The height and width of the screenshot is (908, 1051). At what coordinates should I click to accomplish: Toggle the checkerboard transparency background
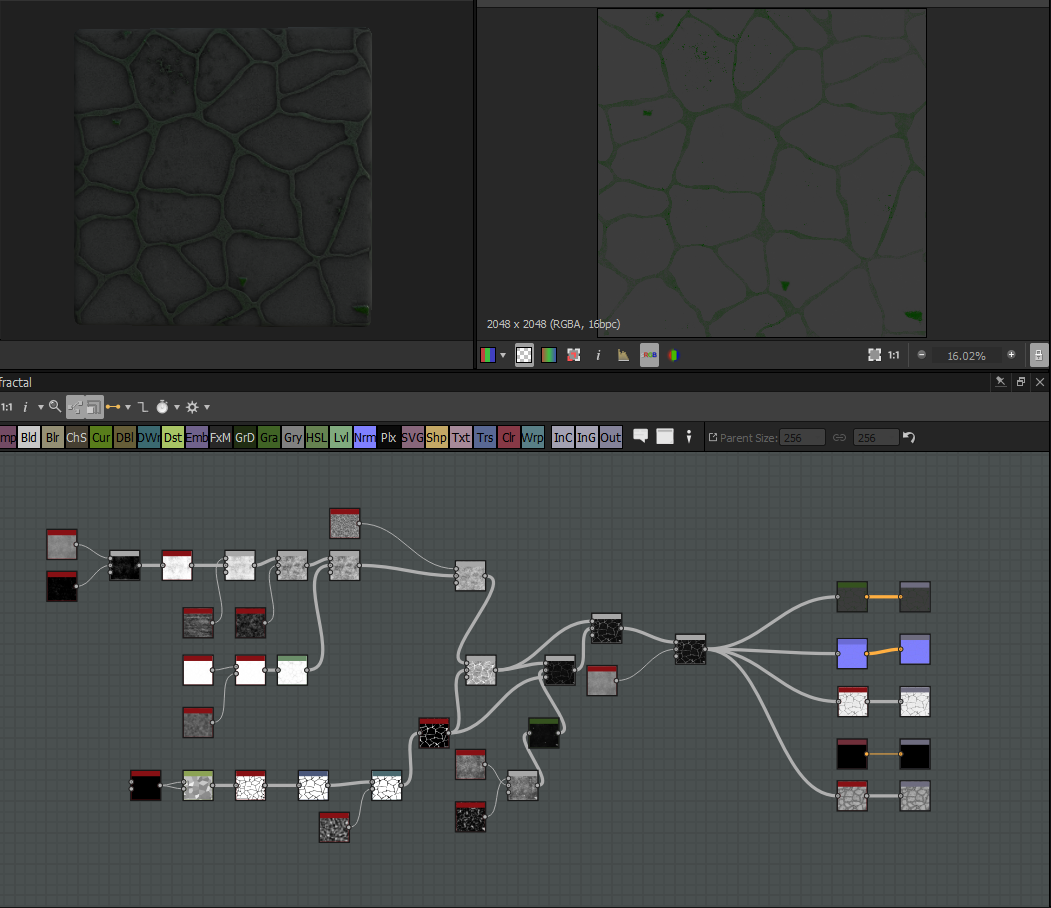(524, 355)
